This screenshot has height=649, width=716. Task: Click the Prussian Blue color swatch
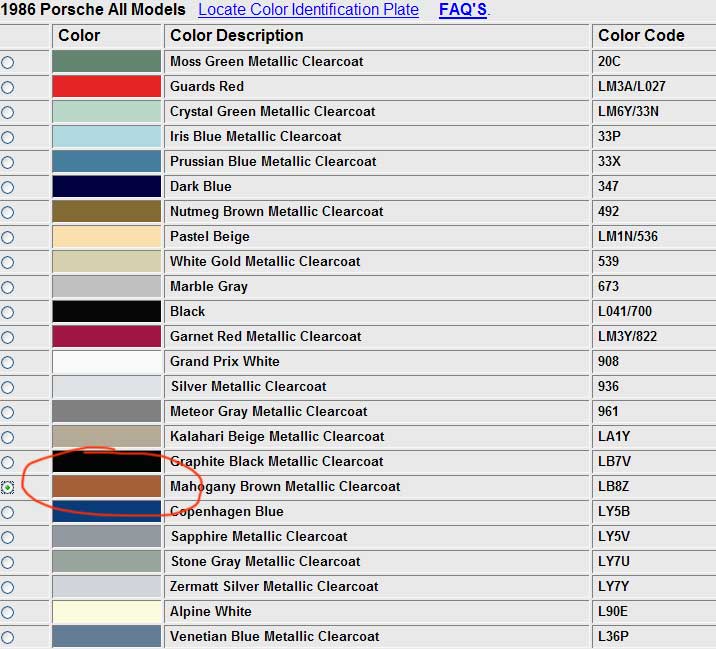coord(107,162)
